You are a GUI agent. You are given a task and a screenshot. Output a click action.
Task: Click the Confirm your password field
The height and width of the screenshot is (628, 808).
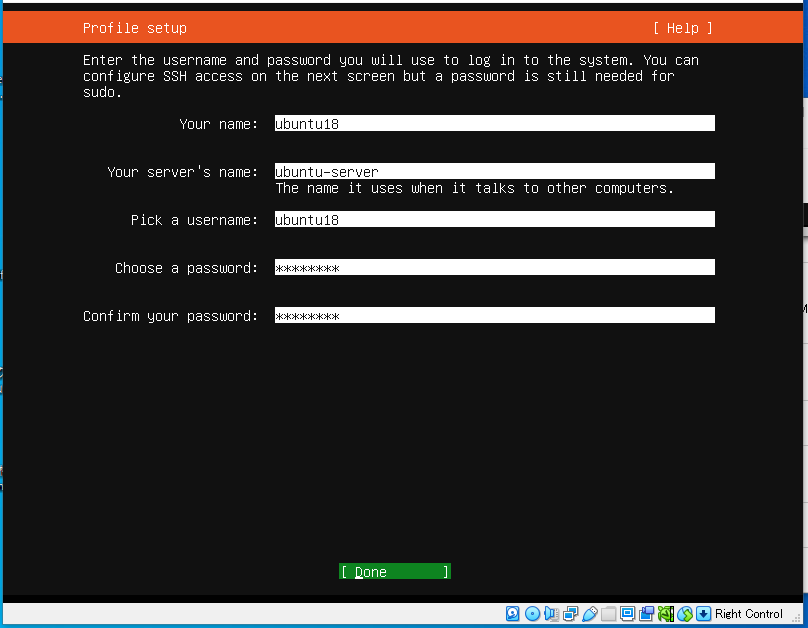(494, 315)
